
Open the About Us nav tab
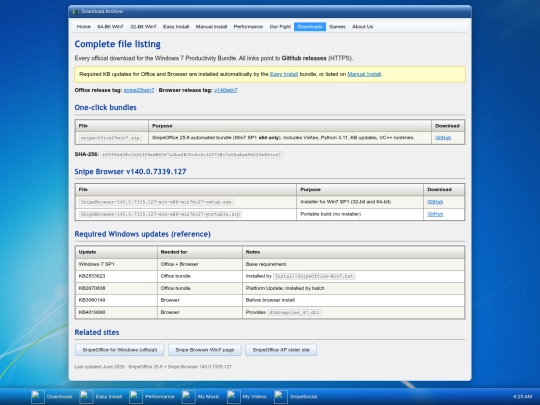point(362,27)
